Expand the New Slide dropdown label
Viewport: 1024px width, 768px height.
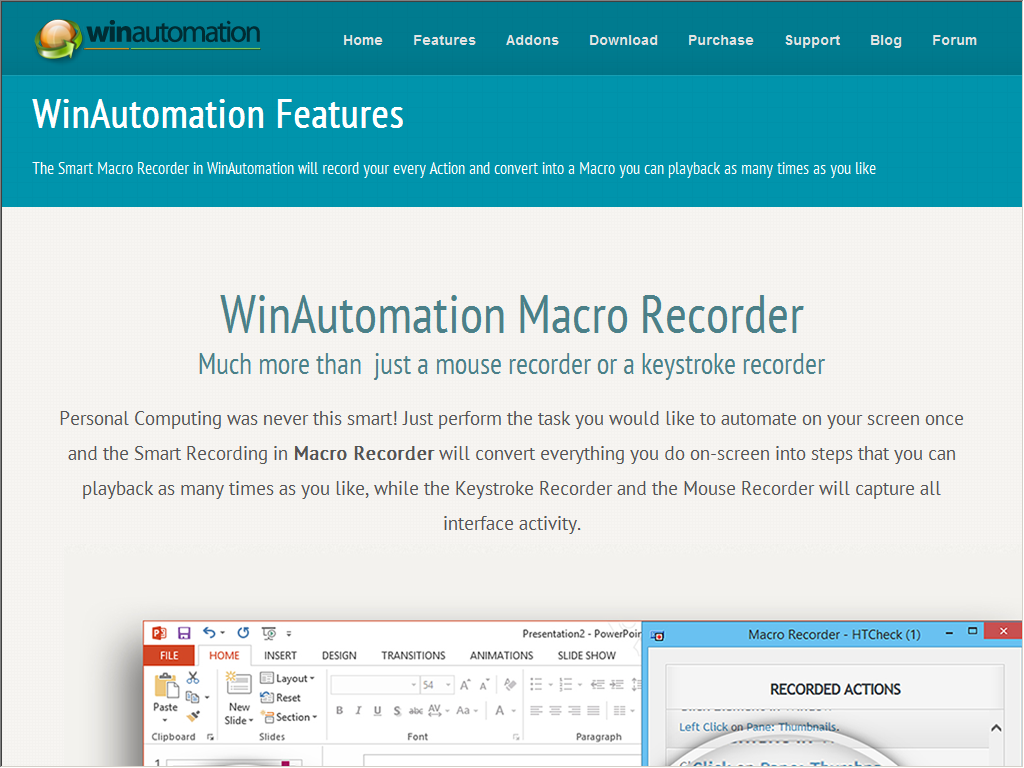pyautogui.click(x=238, y=714)
